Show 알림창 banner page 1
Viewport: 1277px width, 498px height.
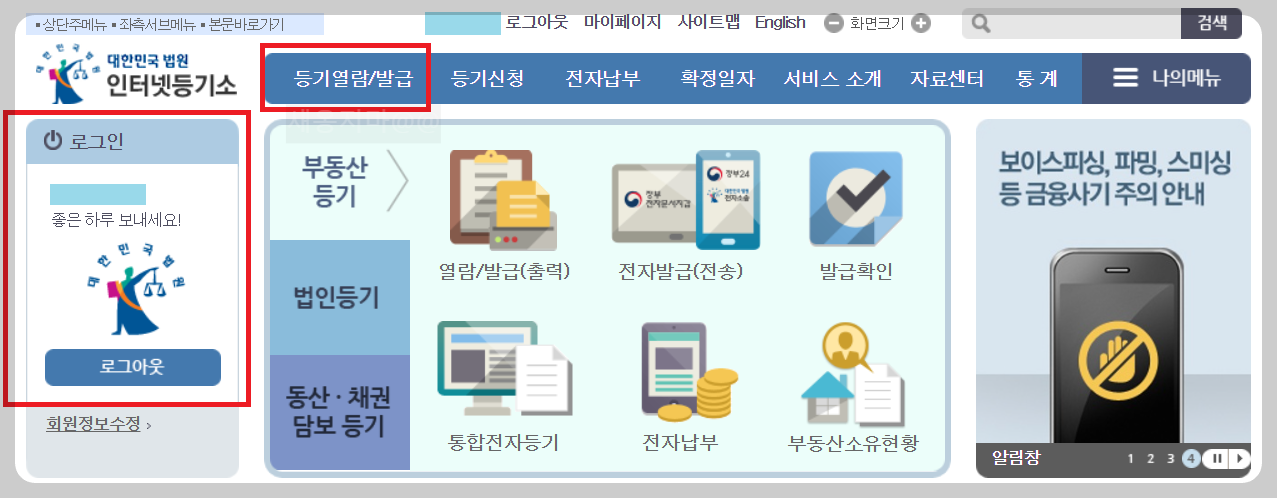pyautogui.click(x=1131, y=459)
